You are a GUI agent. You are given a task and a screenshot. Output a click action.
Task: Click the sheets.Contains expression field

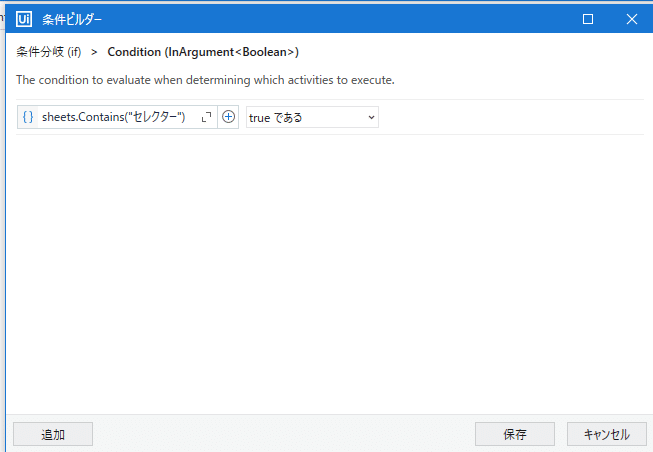117,117
